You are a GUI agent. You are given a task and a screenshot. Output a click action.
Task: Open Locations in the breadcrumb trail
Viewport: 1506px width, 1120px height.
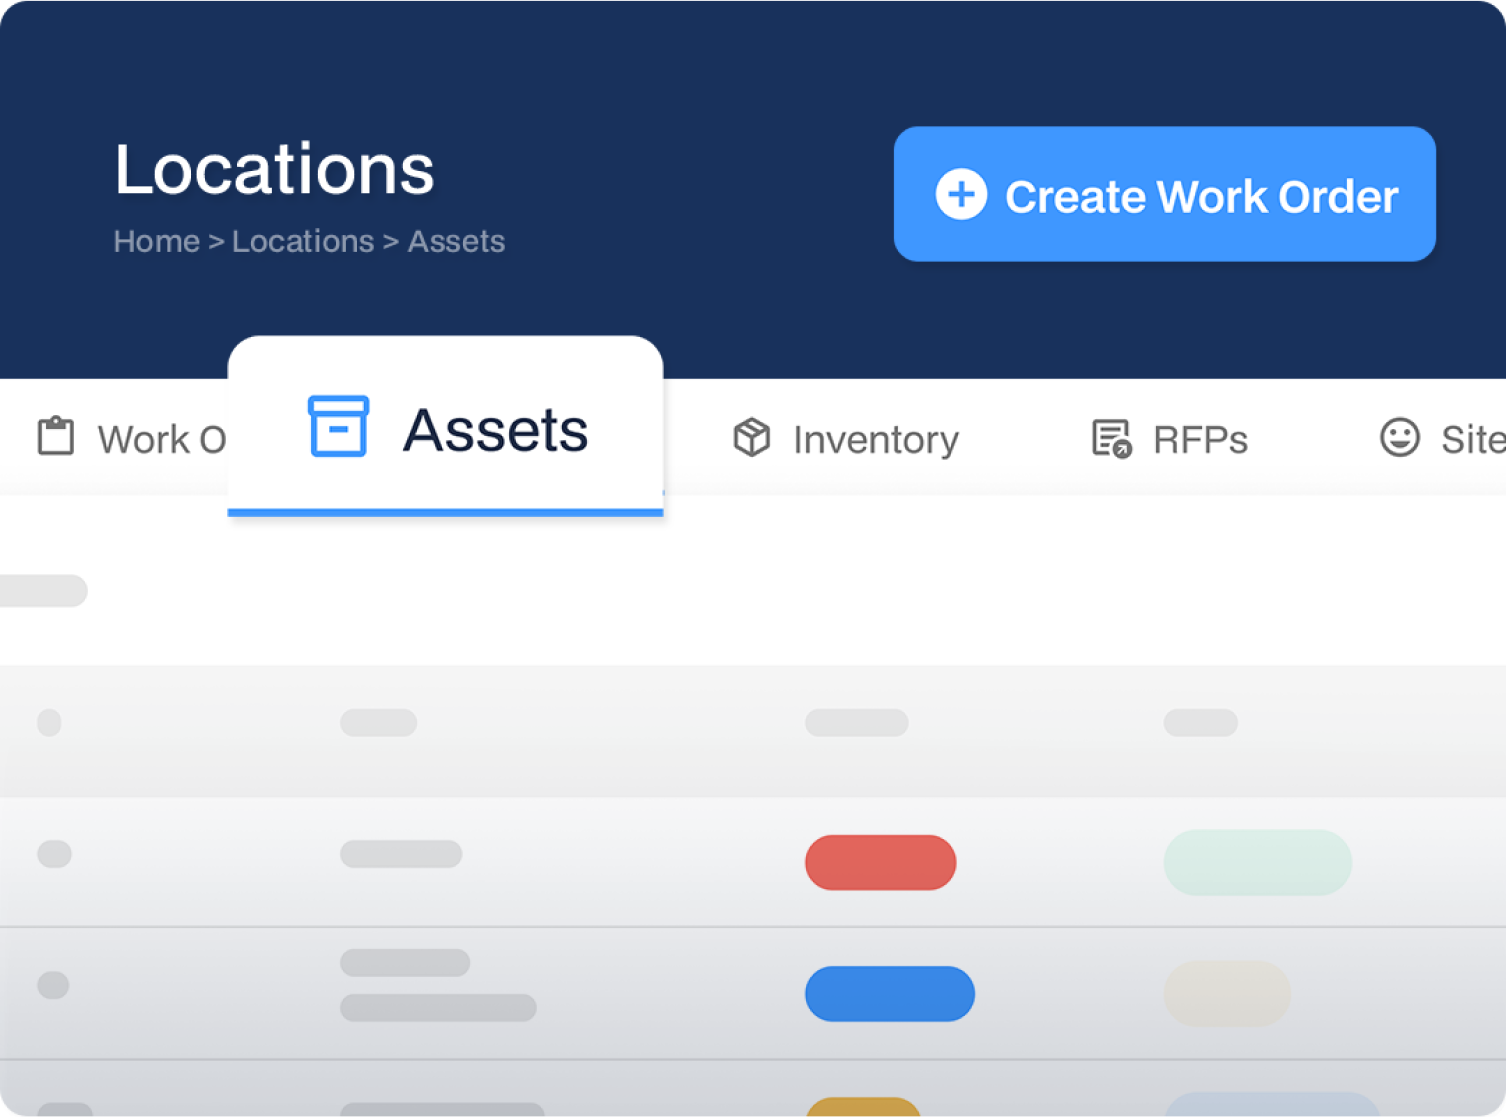(x=303, y=241)
